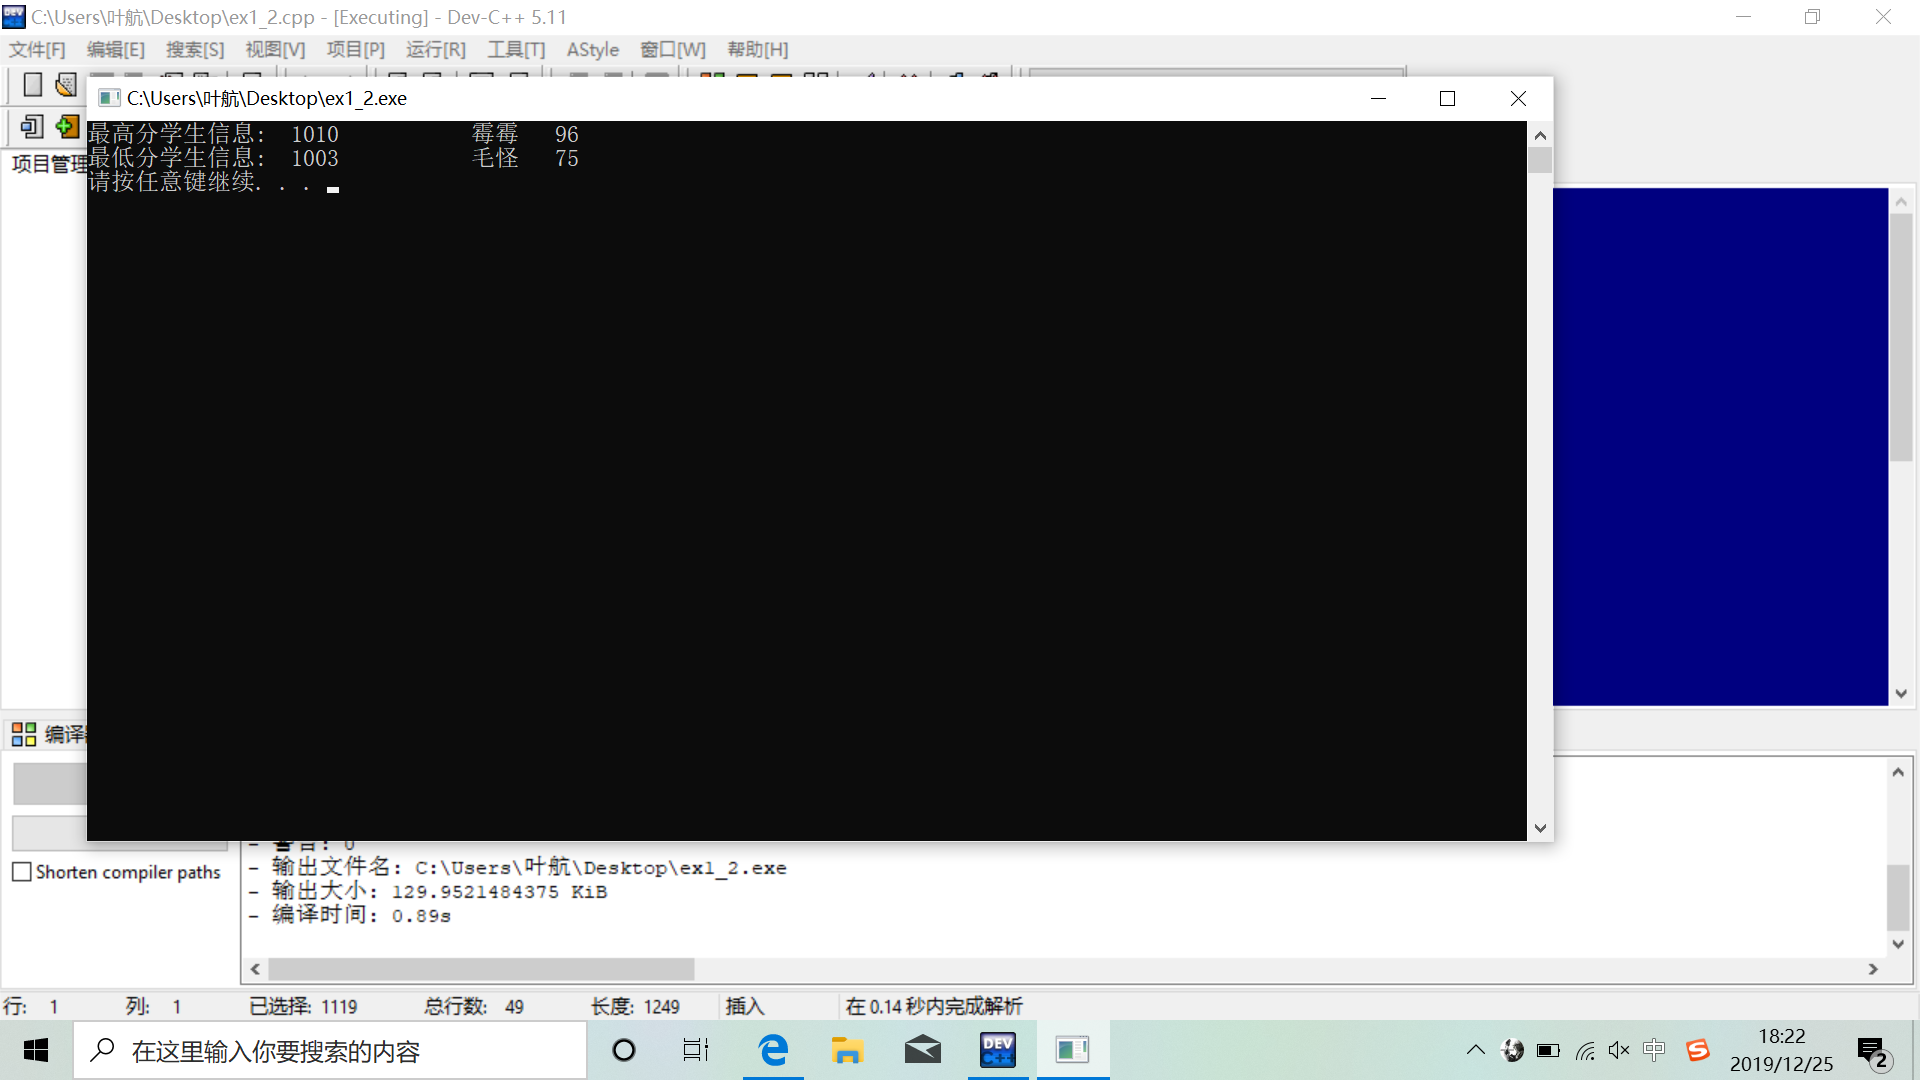Expand hidden system tray icons
Image resolution: width=1920 pixels, height=1080 pixels.
pos(1476,1050)
